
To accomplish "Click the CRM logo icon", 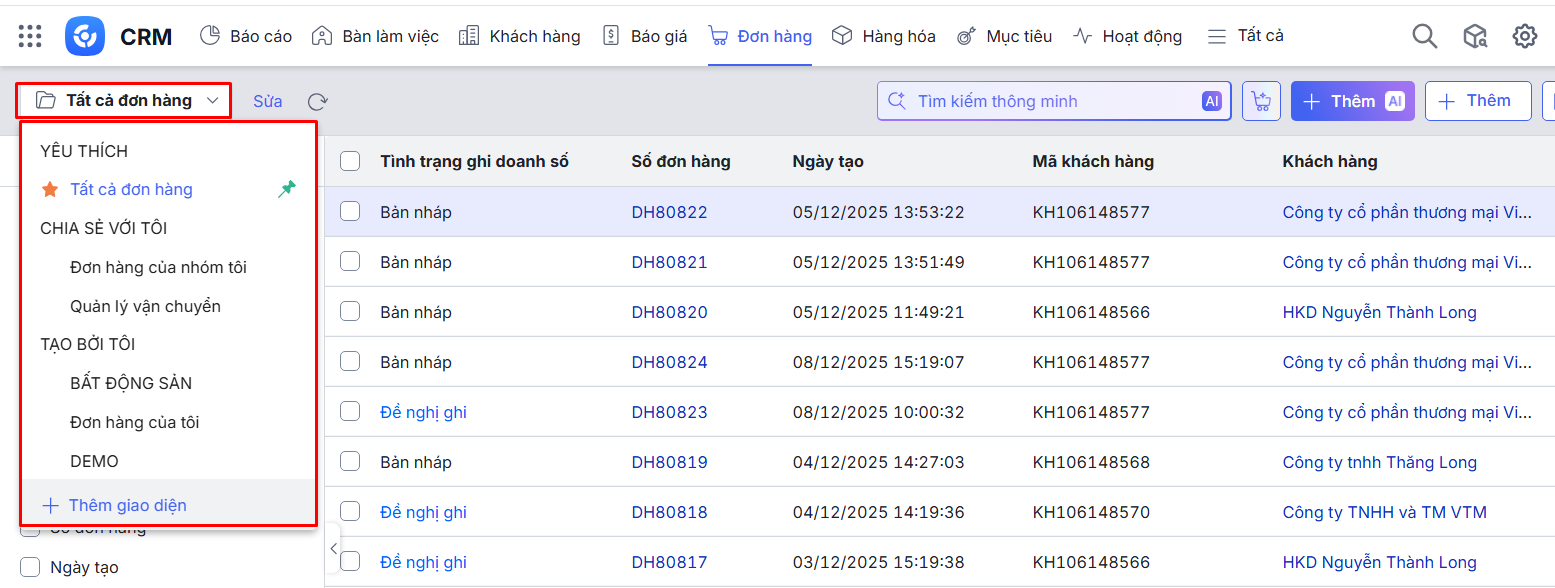I will [x=85, y=37].
